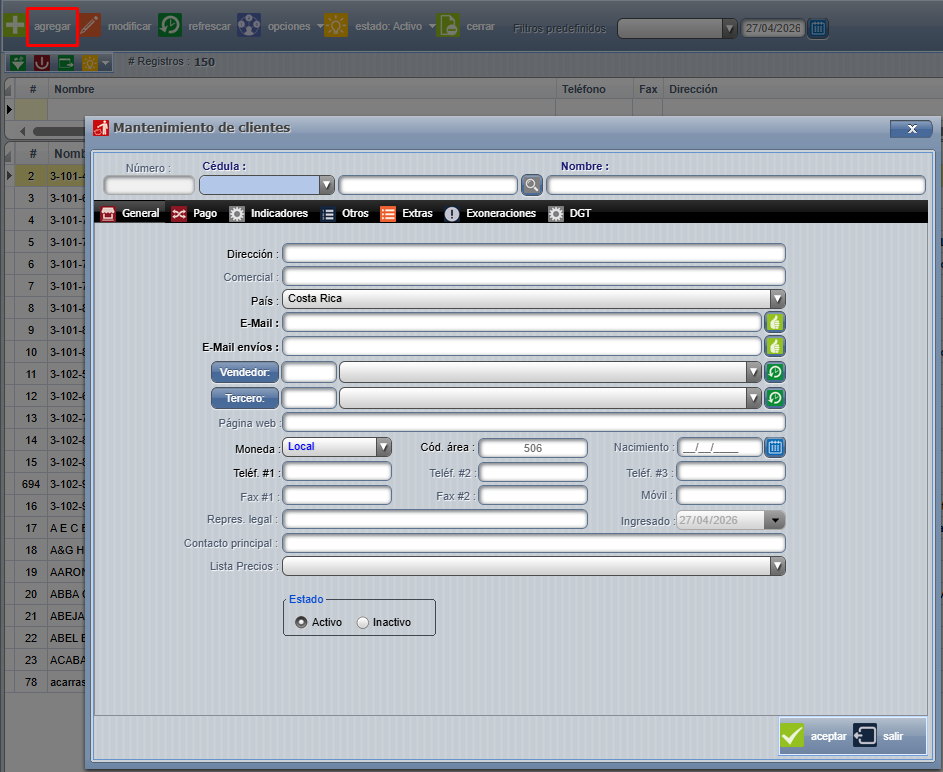Validate E-Mail envíos with its thumbs-up icon
Image resolution: width=943 pixels, height=772 pixels.
click(775, 346)
